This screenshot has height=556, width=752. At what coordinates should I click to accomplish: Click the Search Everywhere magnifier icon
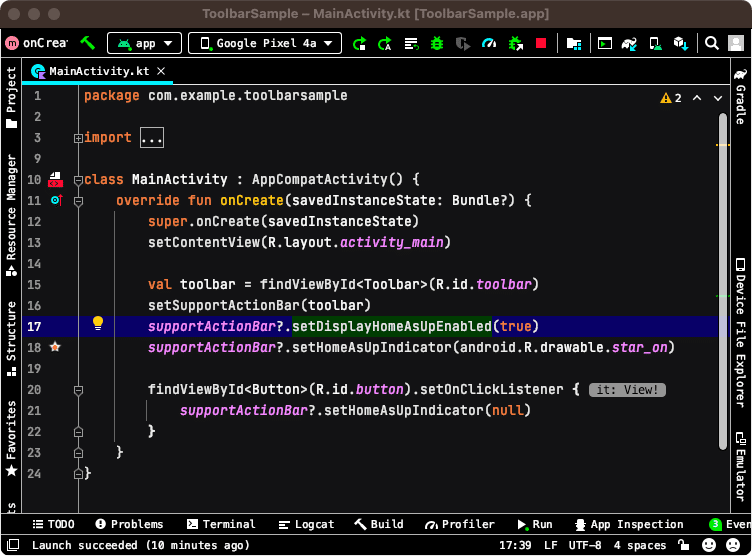point(712,43)
